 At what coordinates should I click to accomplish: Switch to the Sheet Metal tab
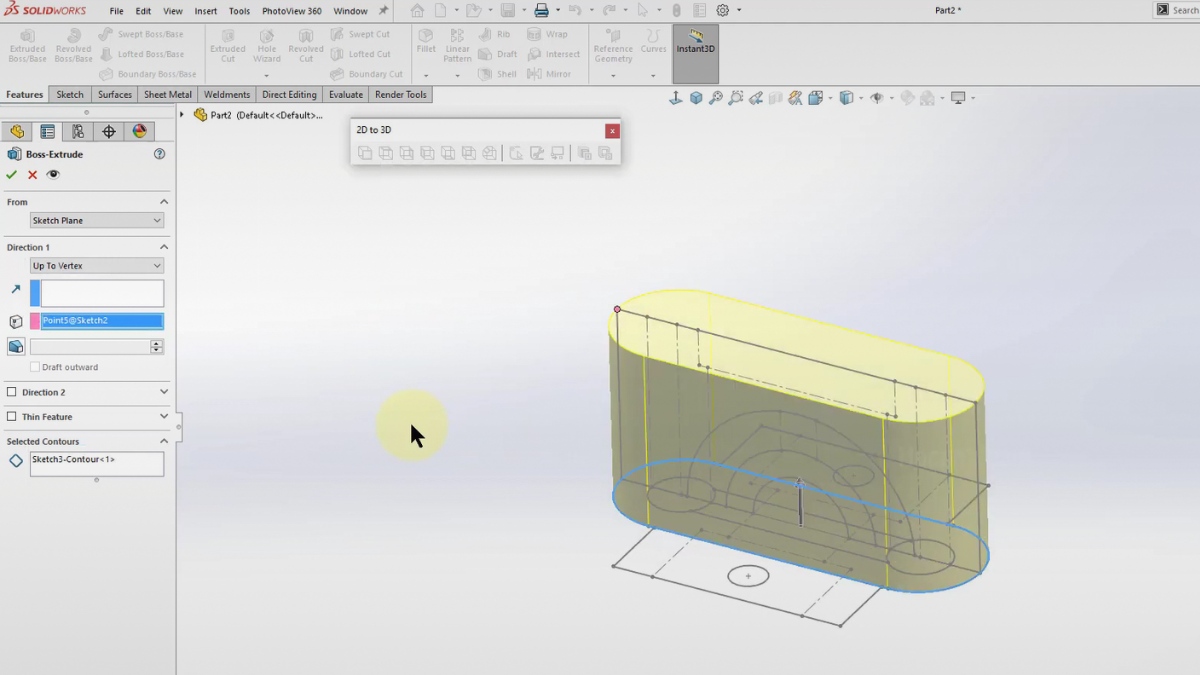(x=168, y=95)
